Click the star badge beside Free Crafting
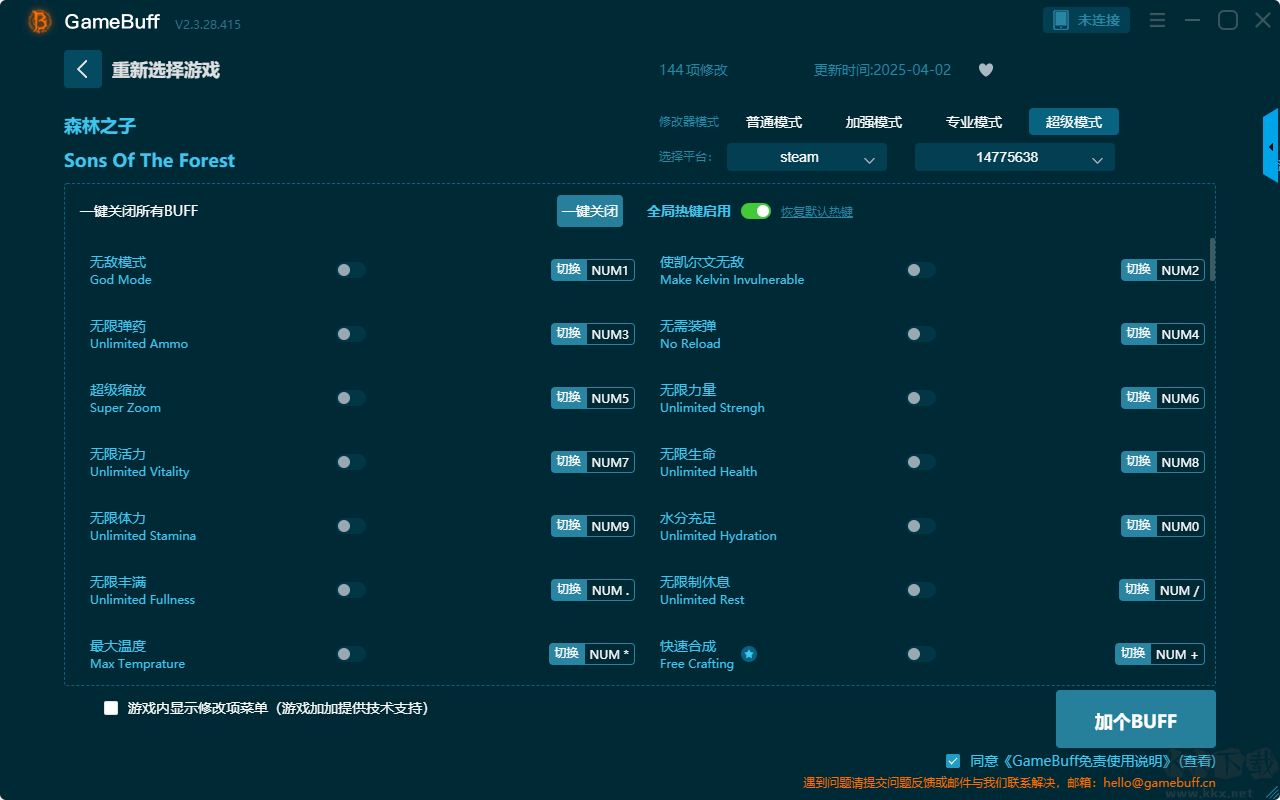Image resolution: width=1280 pixels, height=800 pixels. tap(749, 654)
